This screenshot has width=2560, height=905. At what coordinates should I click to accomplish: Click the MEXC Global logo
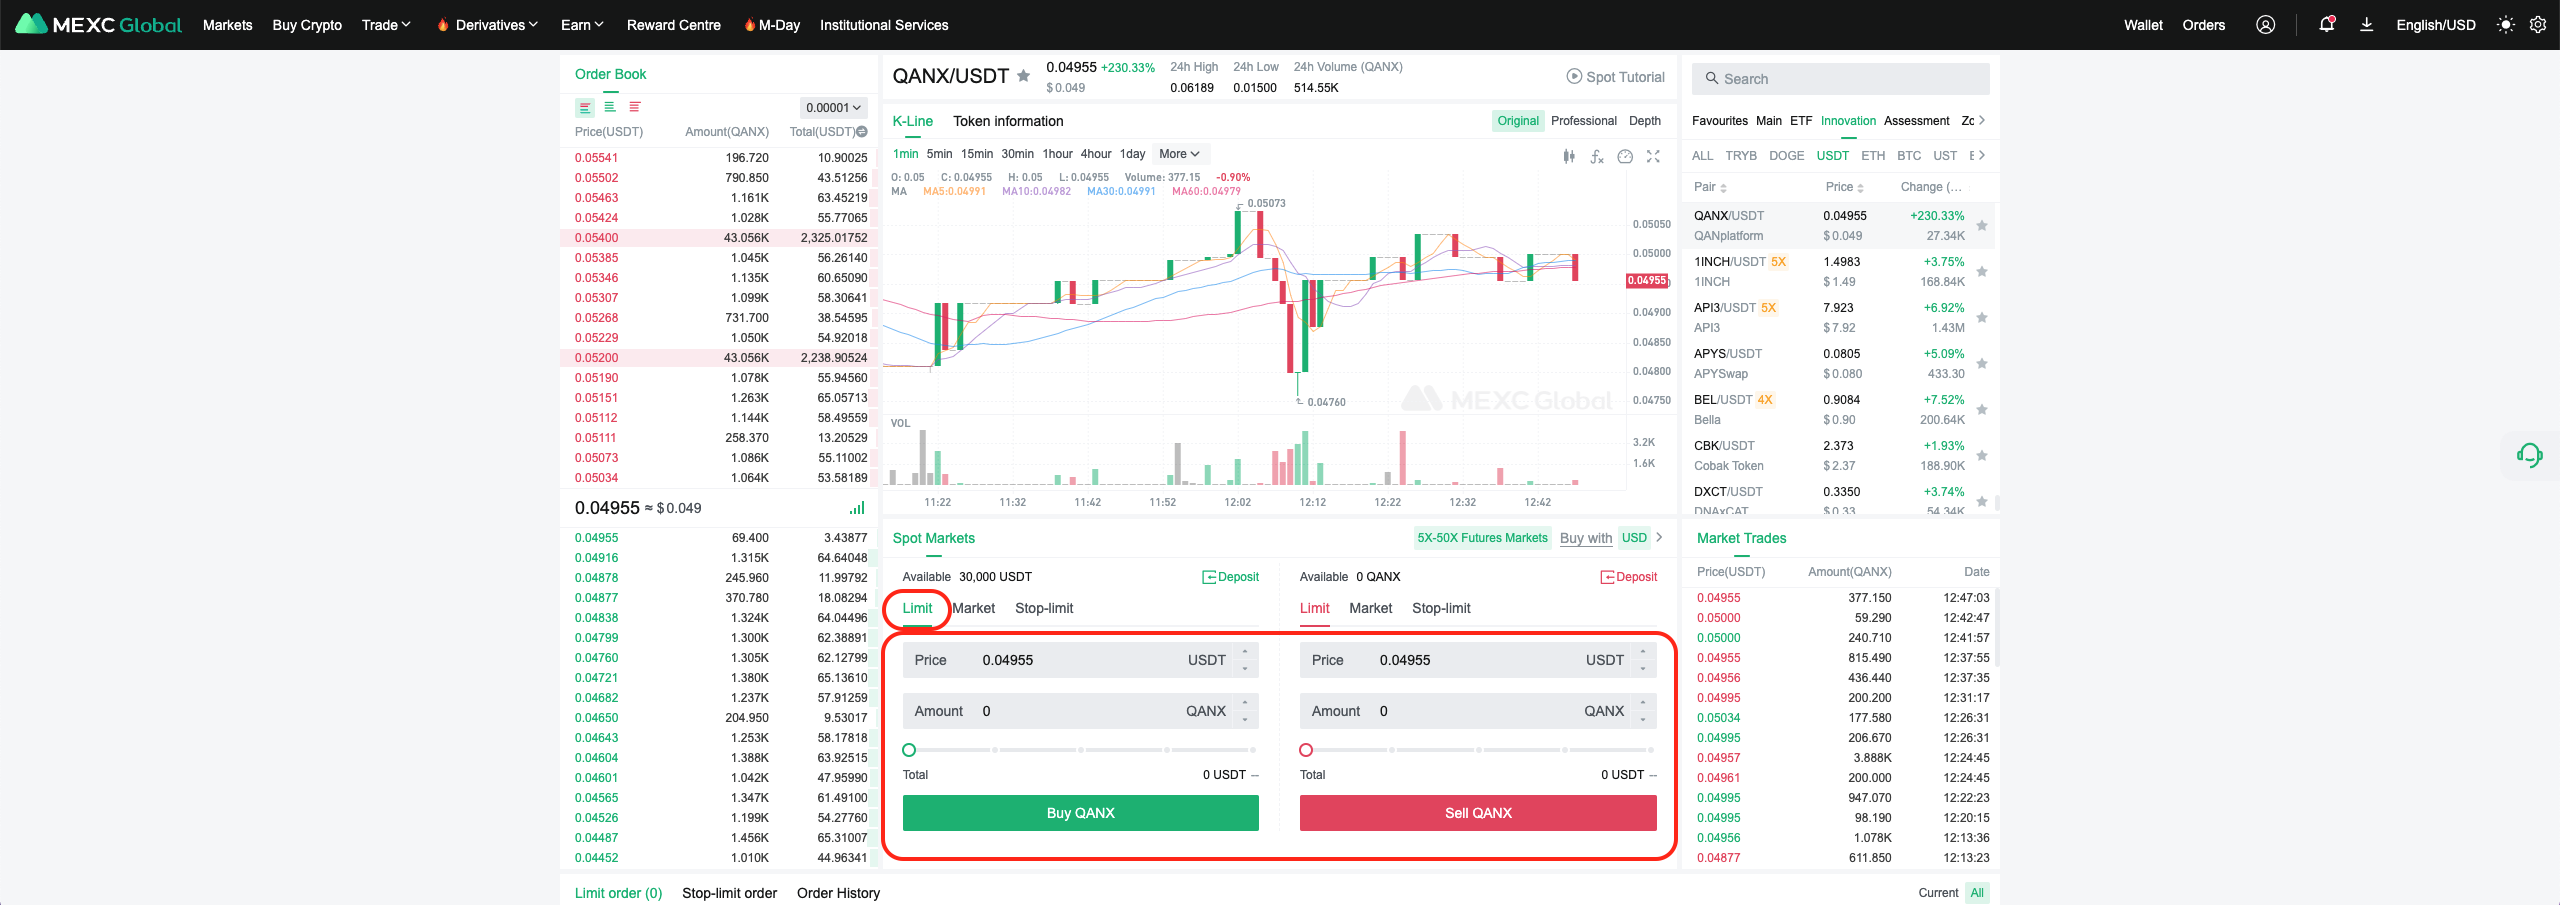98,24
